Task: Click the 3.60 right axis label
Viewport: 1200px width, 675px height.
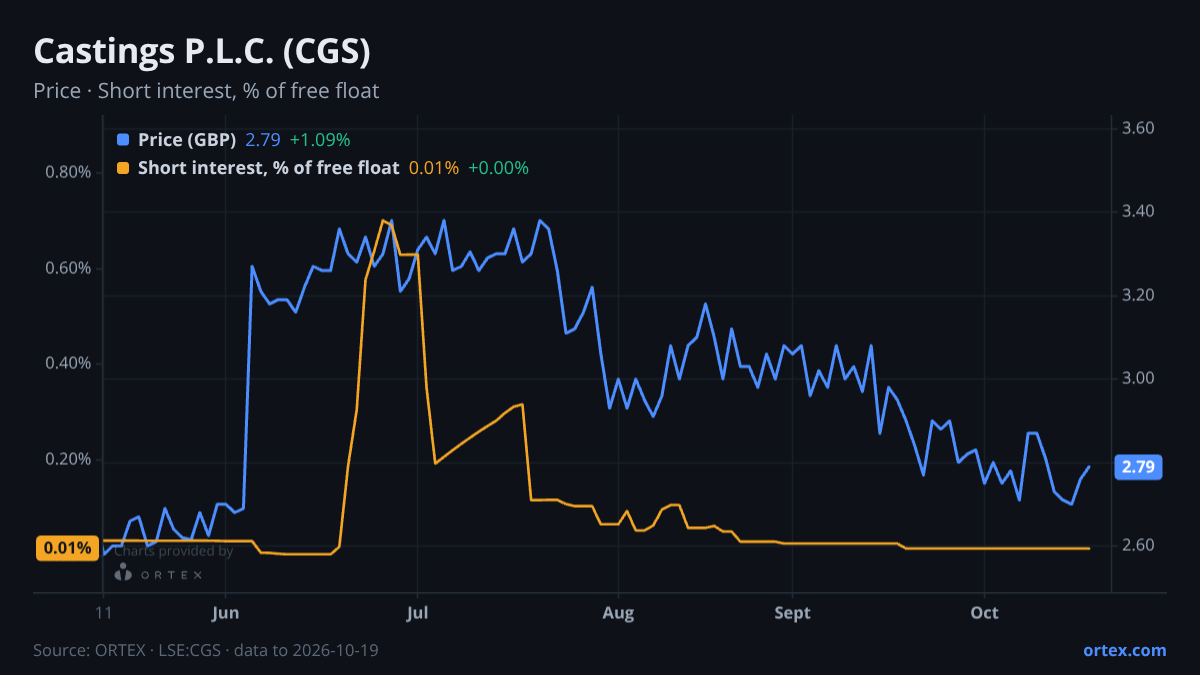Action: [1139, 128]
